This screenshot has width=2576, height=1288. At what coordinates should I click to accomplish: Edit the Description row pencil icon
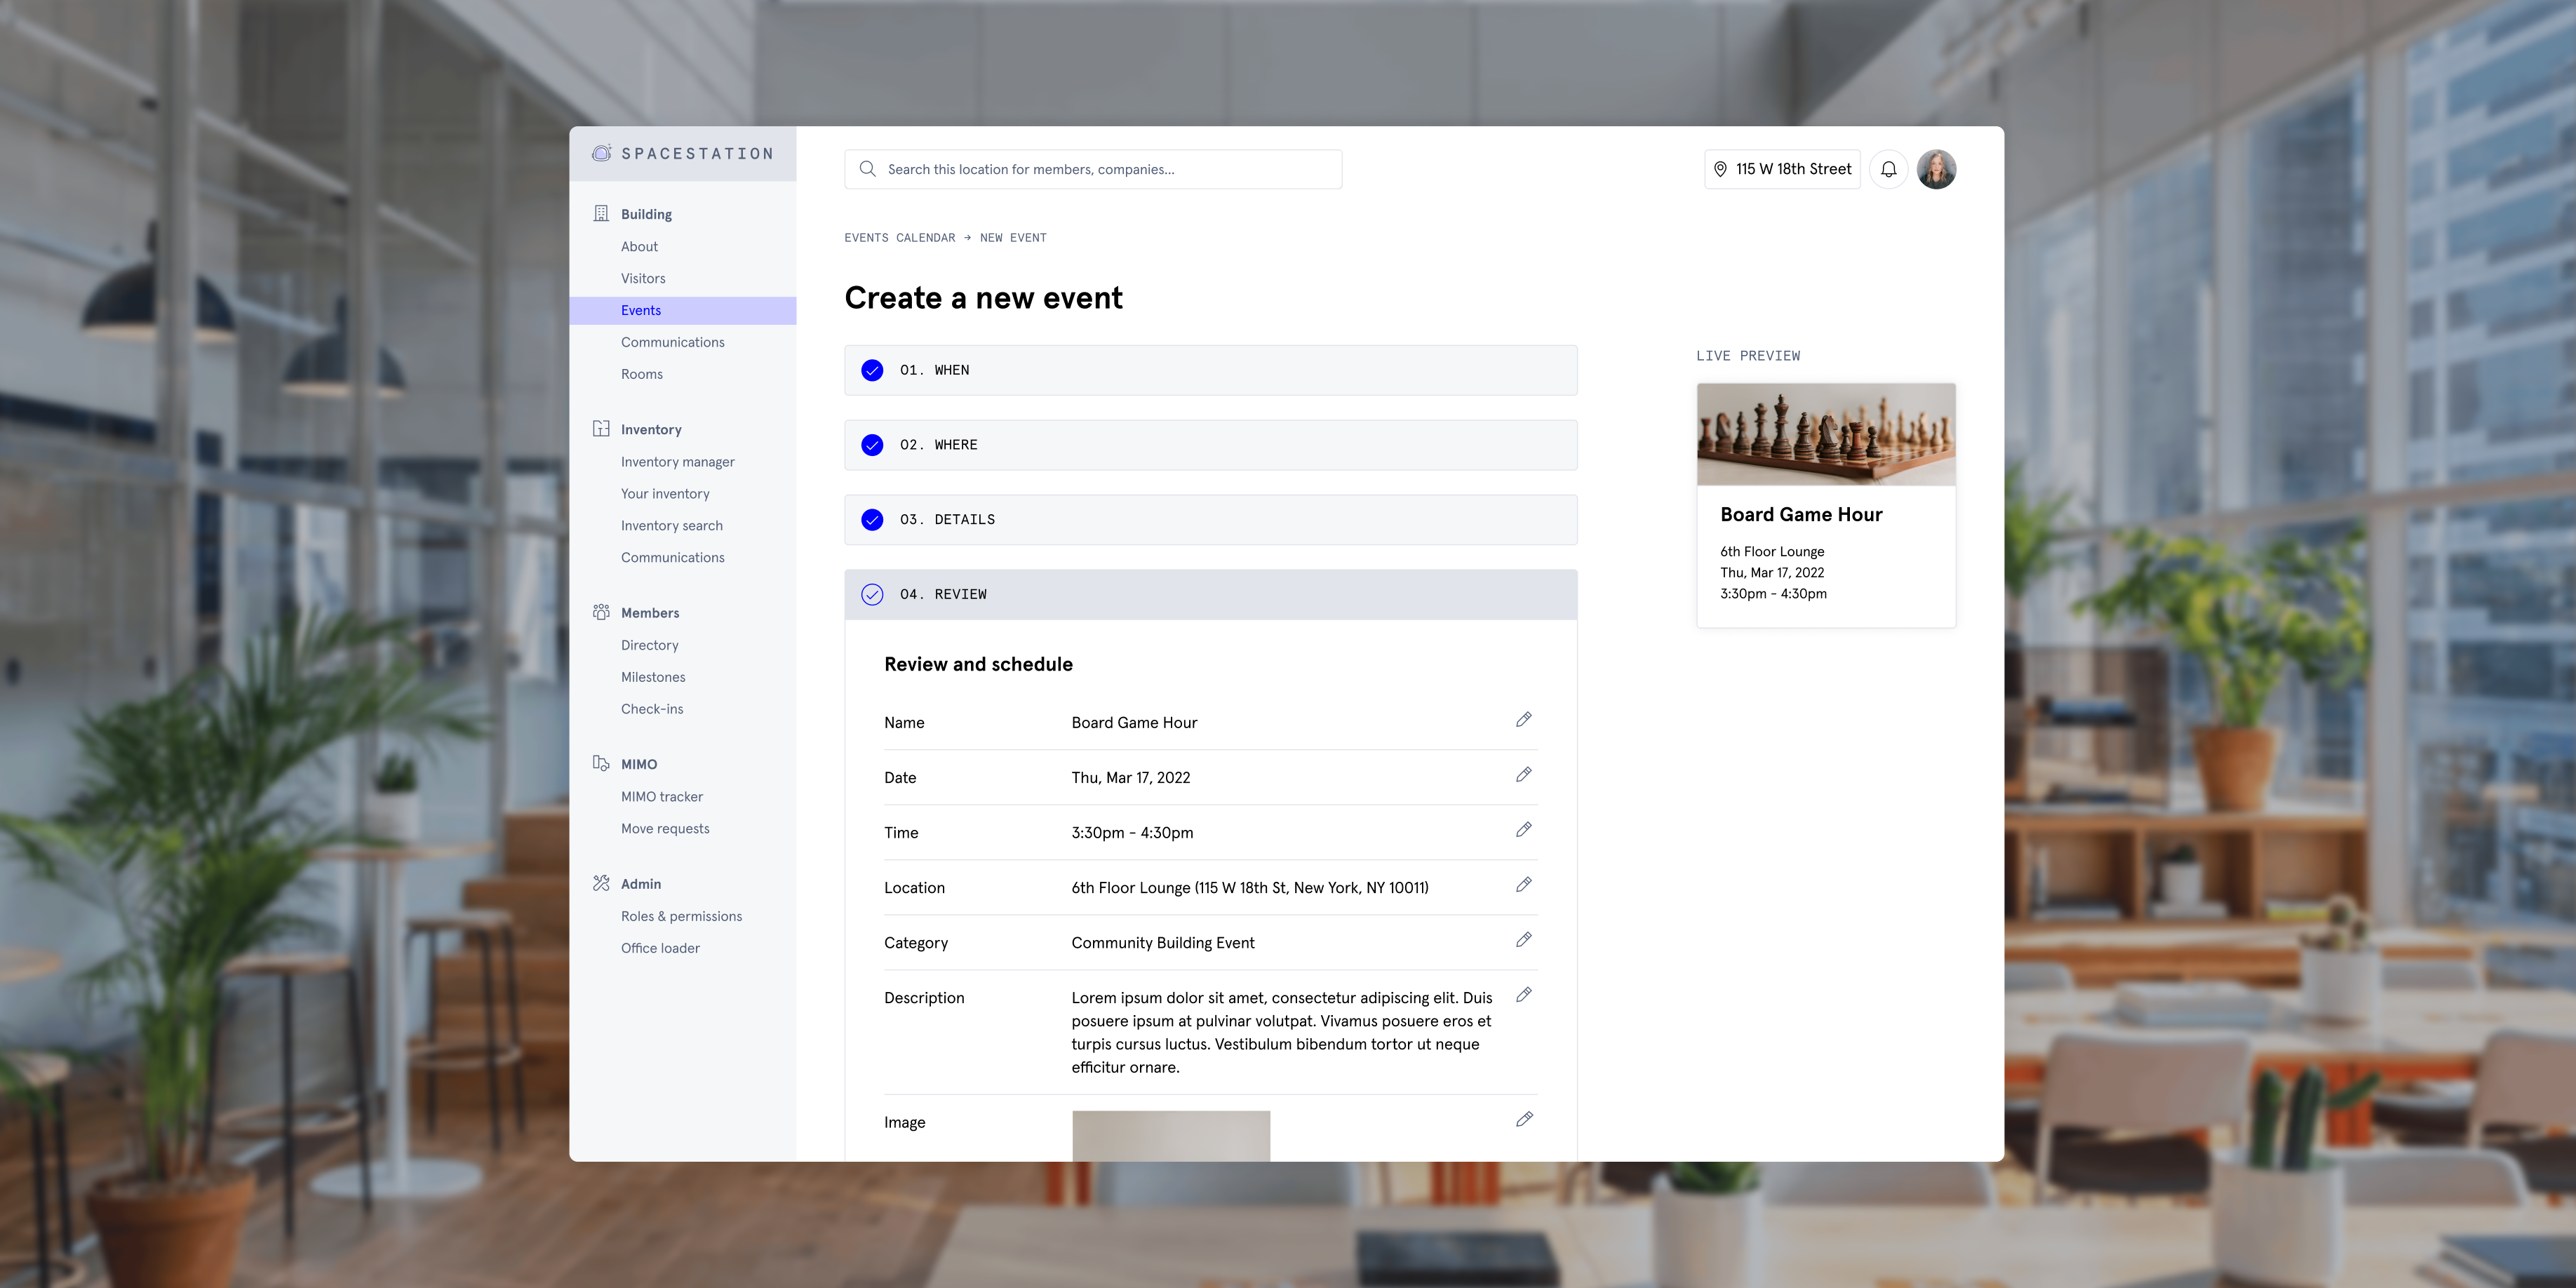point(1523,995)
